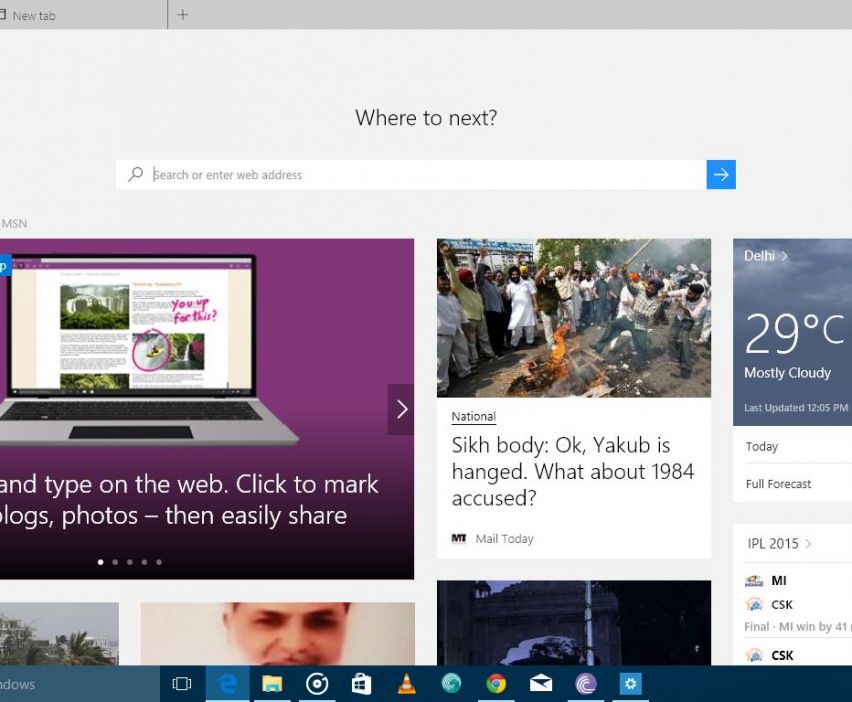Viewport: 852px width, 702px height.
Task: Open File Explorer from the taskbar
Action: coord(272,684)
